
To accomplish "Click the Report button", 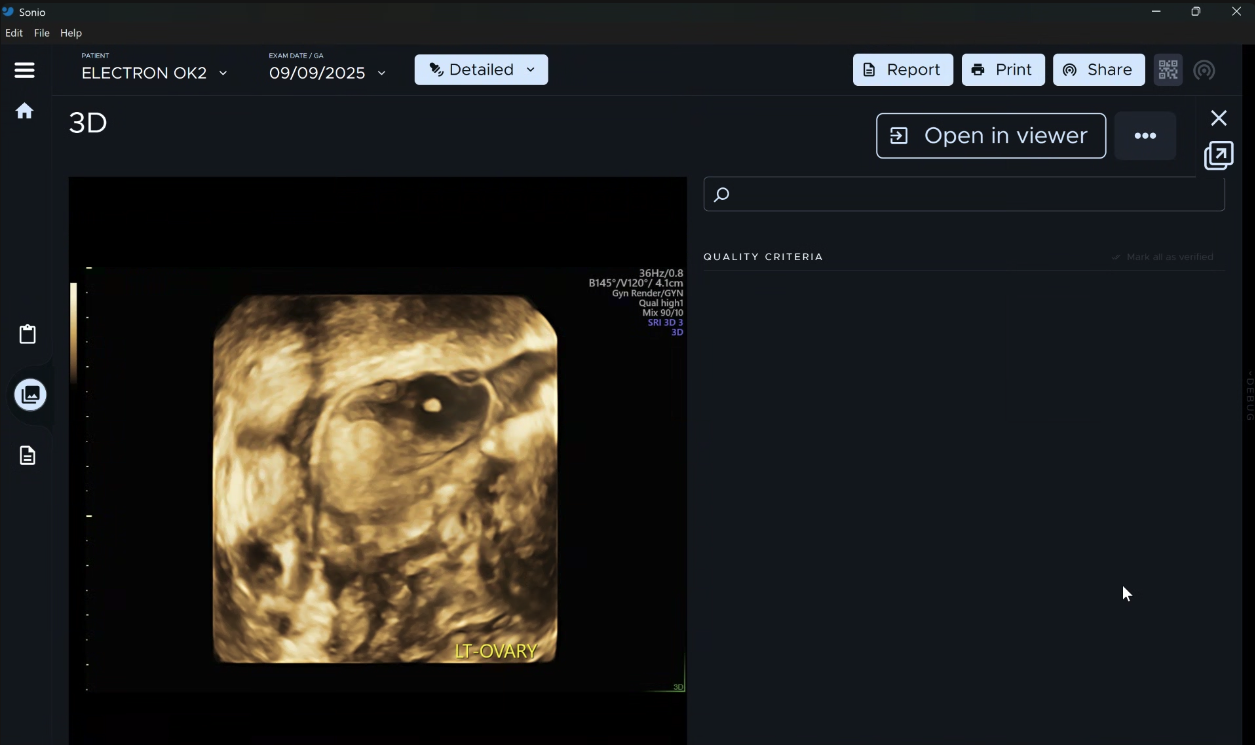I will (902, 70).
